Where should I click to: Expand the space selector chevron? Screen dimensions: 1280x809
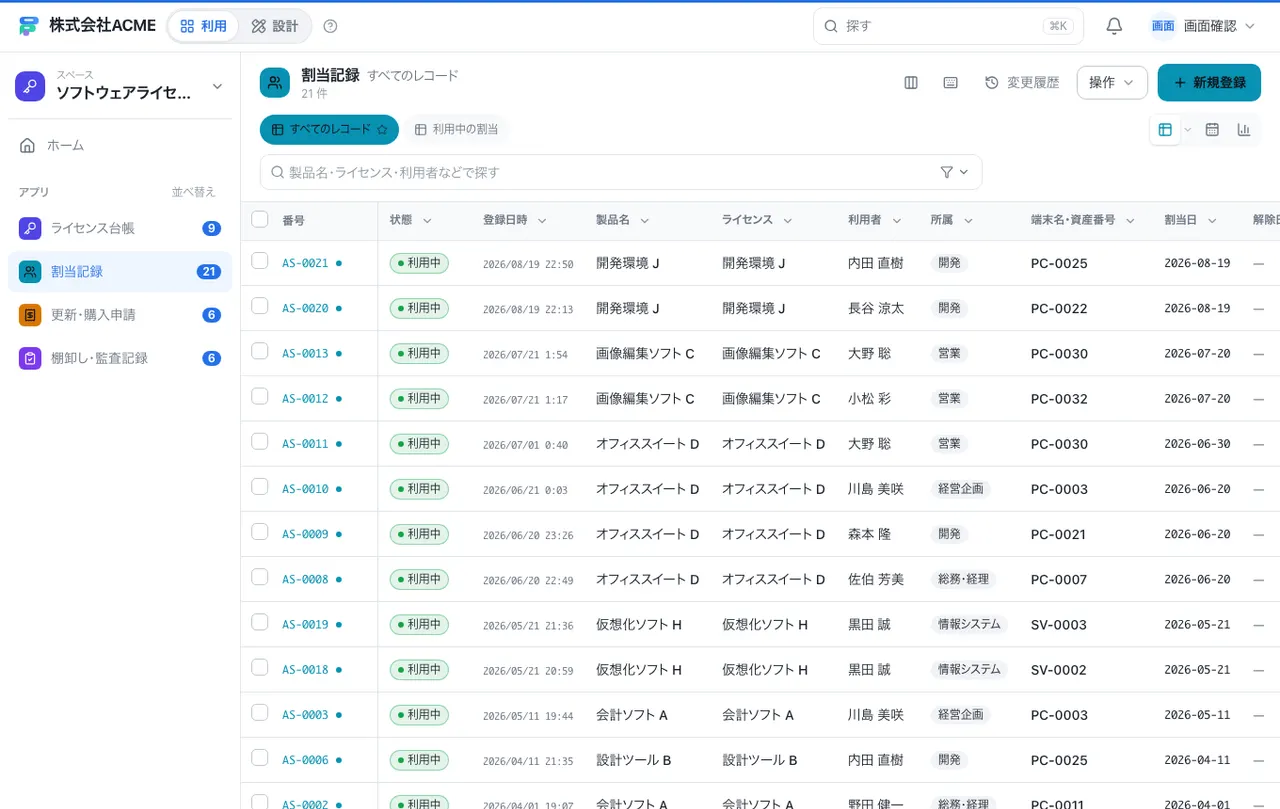coord(218,87)
